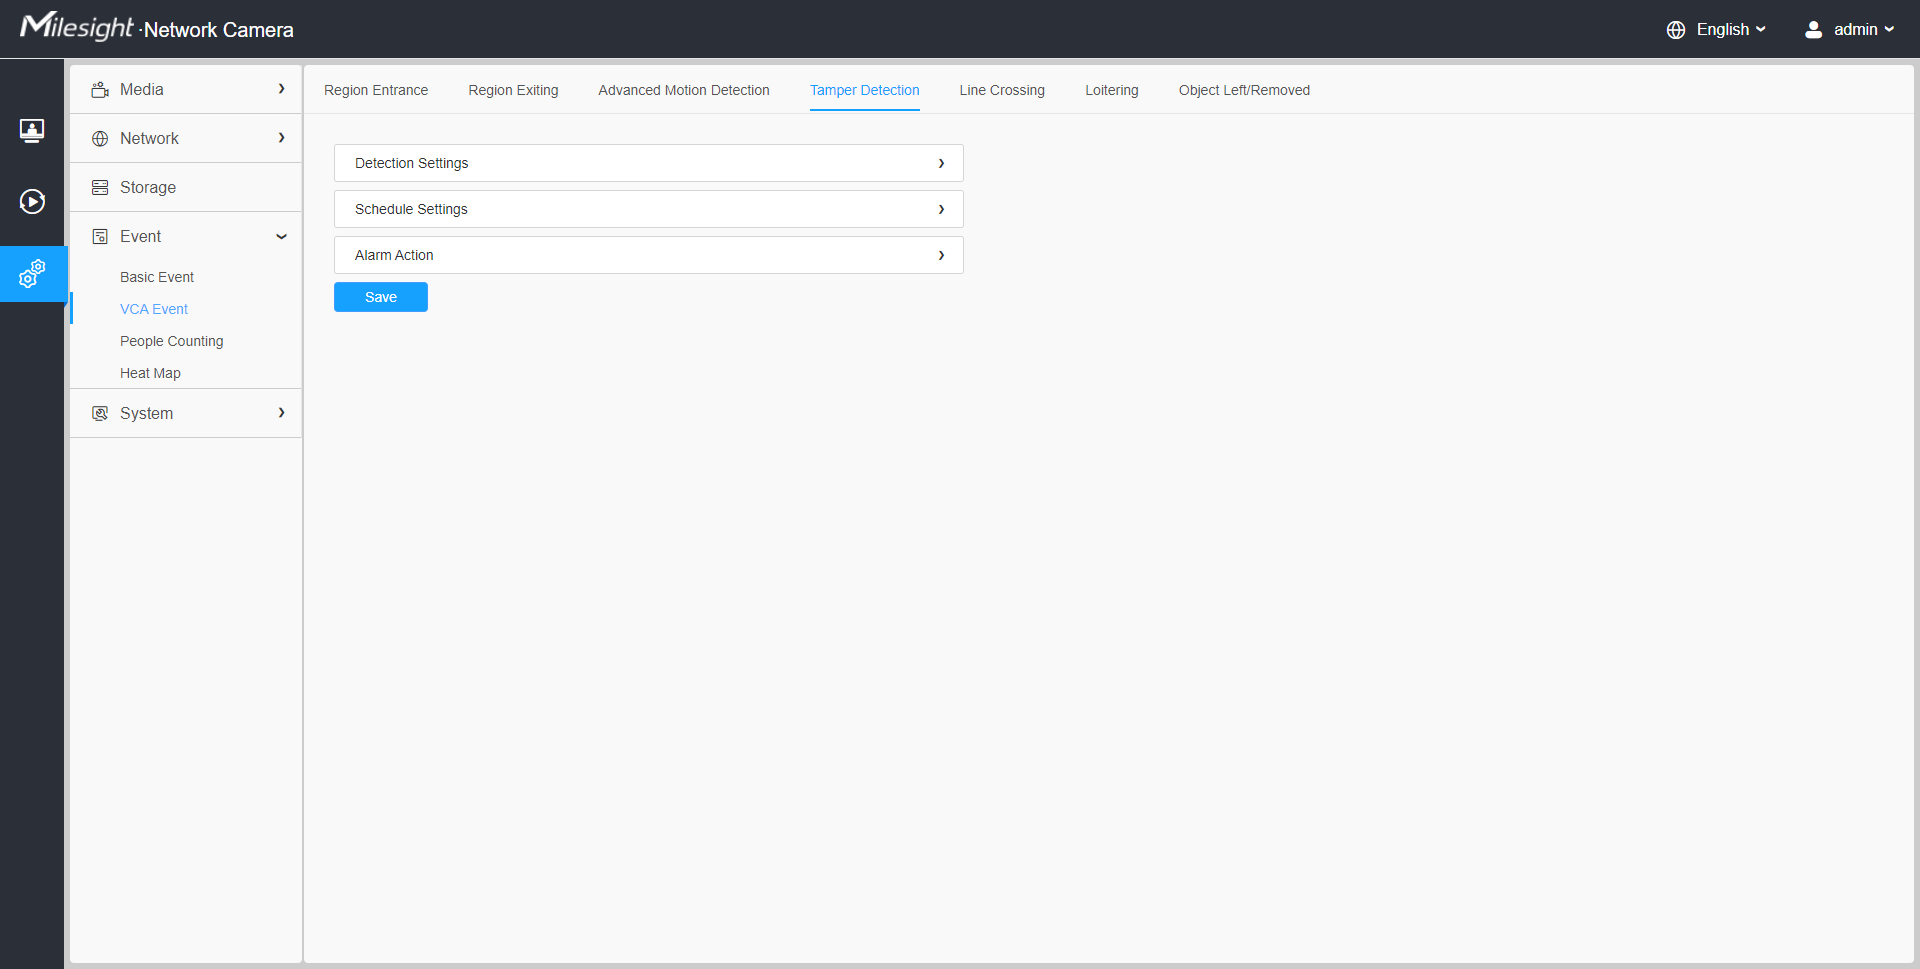Expand the Schedule Settings section

pyautogui.click(x=648, y=209)
